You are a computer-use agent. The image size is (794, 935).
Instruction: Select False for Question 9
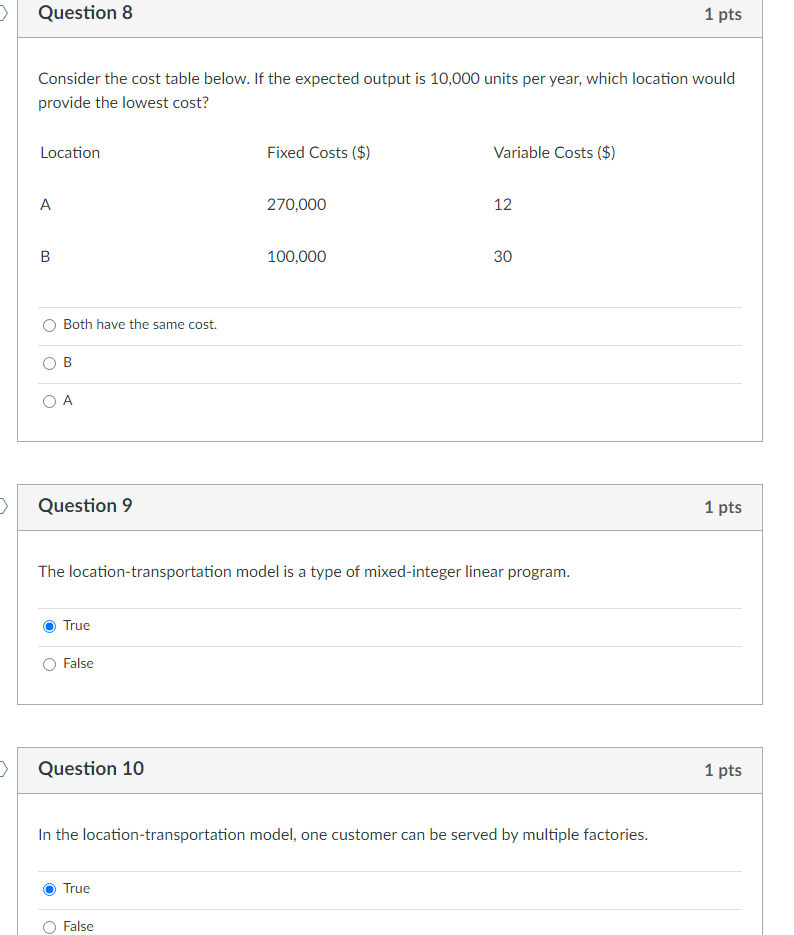click(49, 663)
